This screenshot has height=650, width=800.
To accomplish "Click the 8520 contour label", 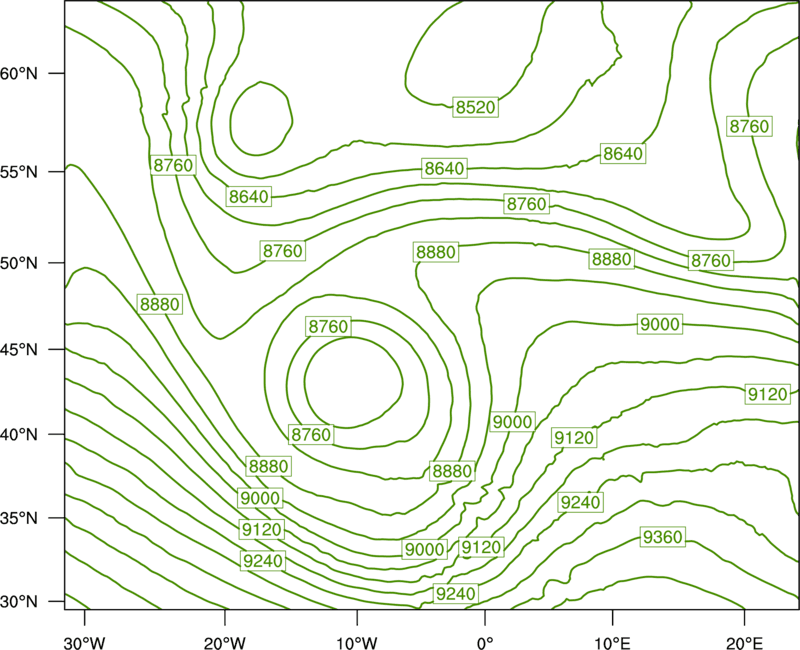I will (476, 107).
